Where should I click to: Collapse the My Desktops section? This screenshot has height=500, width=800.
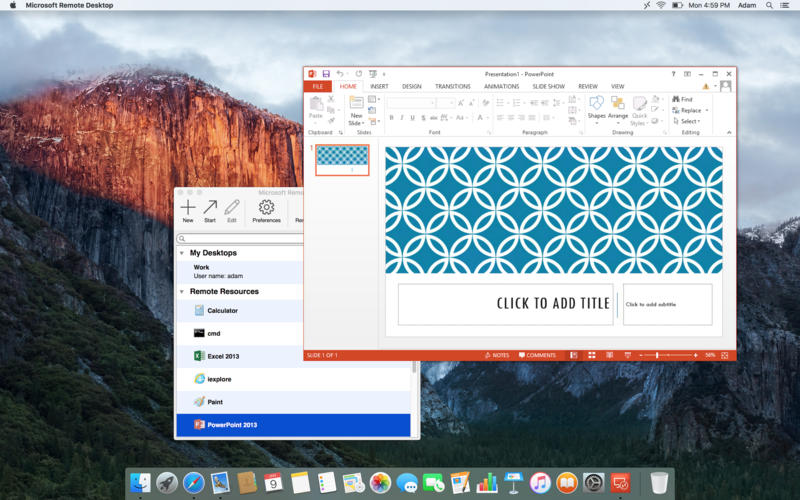click(182, 253)
